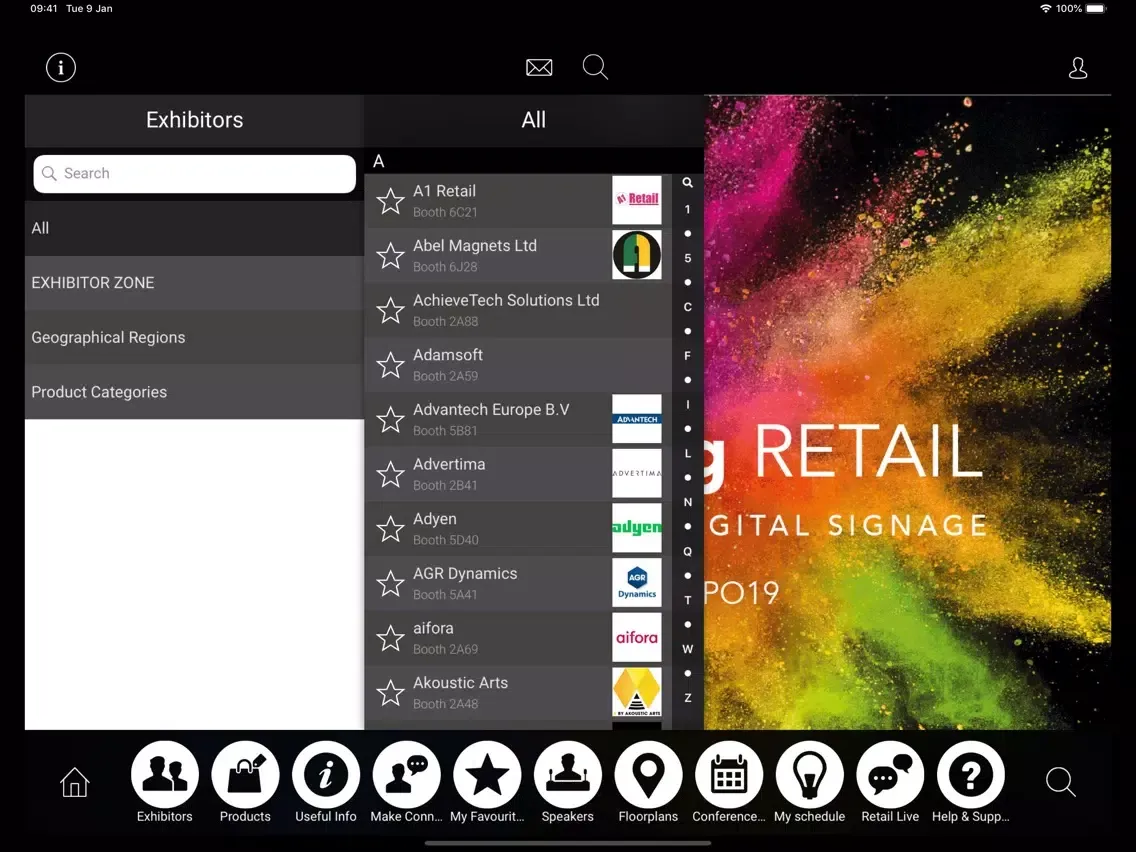Image resolution: width=1136 pixels, height=852 pixels.
Task: Open the Adyen exhibitor entry
Action: 518,529
